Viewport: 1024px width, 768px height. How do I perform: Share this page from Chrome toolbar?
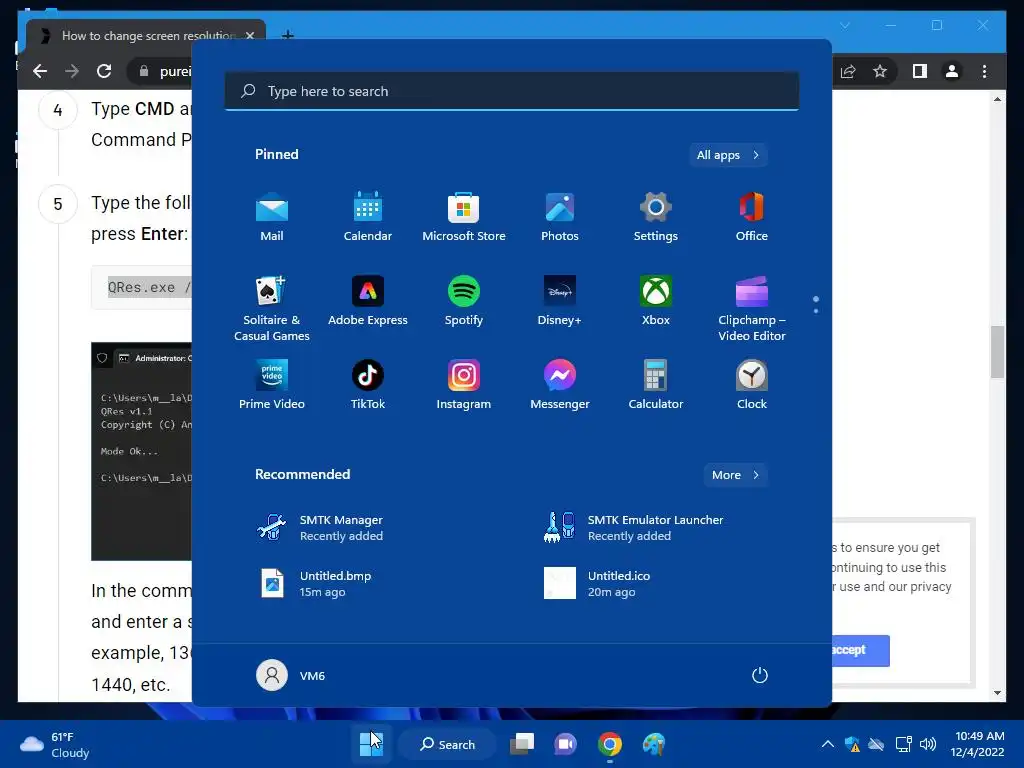click(848, 71)
